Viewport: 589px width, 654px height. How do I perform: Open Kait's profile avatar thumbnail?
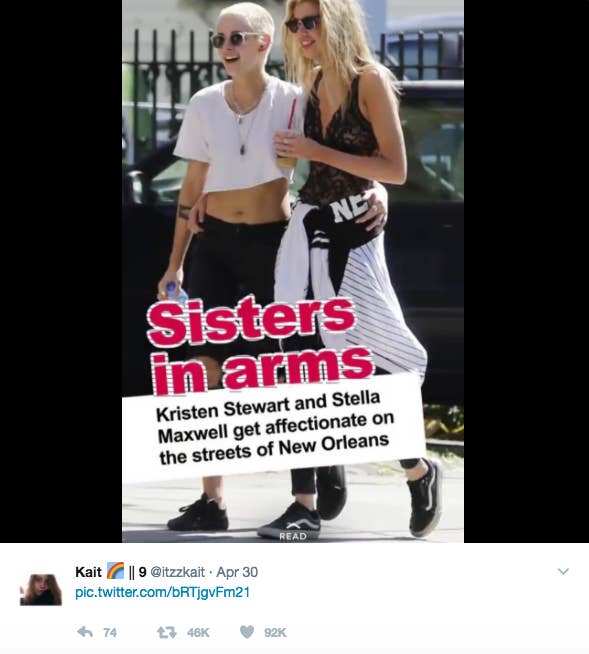coord(41,589)
